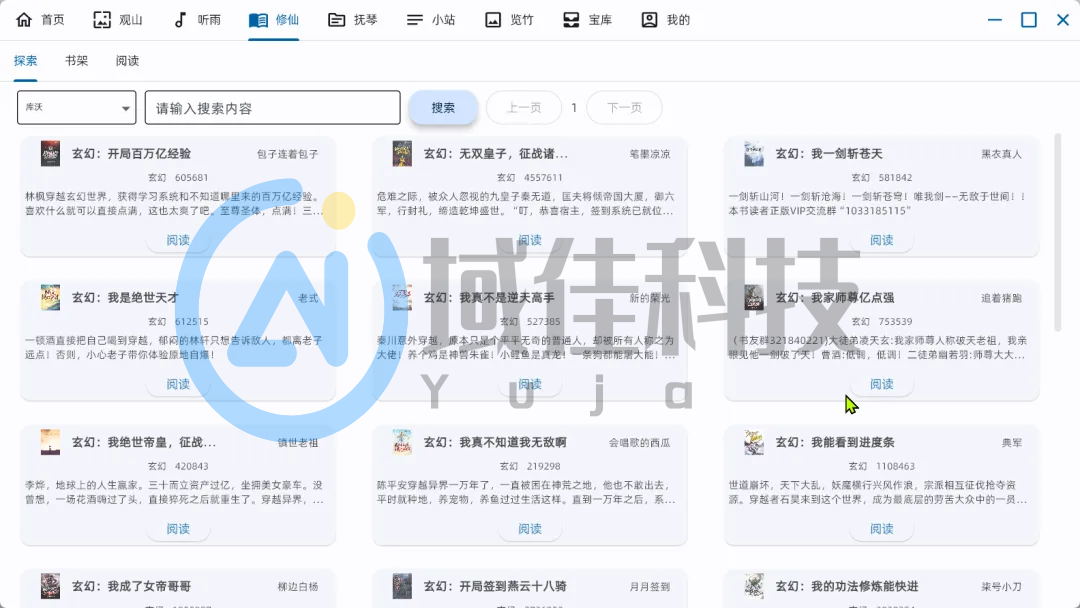Click 阅读 under 玄幻：我是绝世天才
1080x608 pixels.
pos(178,384)
